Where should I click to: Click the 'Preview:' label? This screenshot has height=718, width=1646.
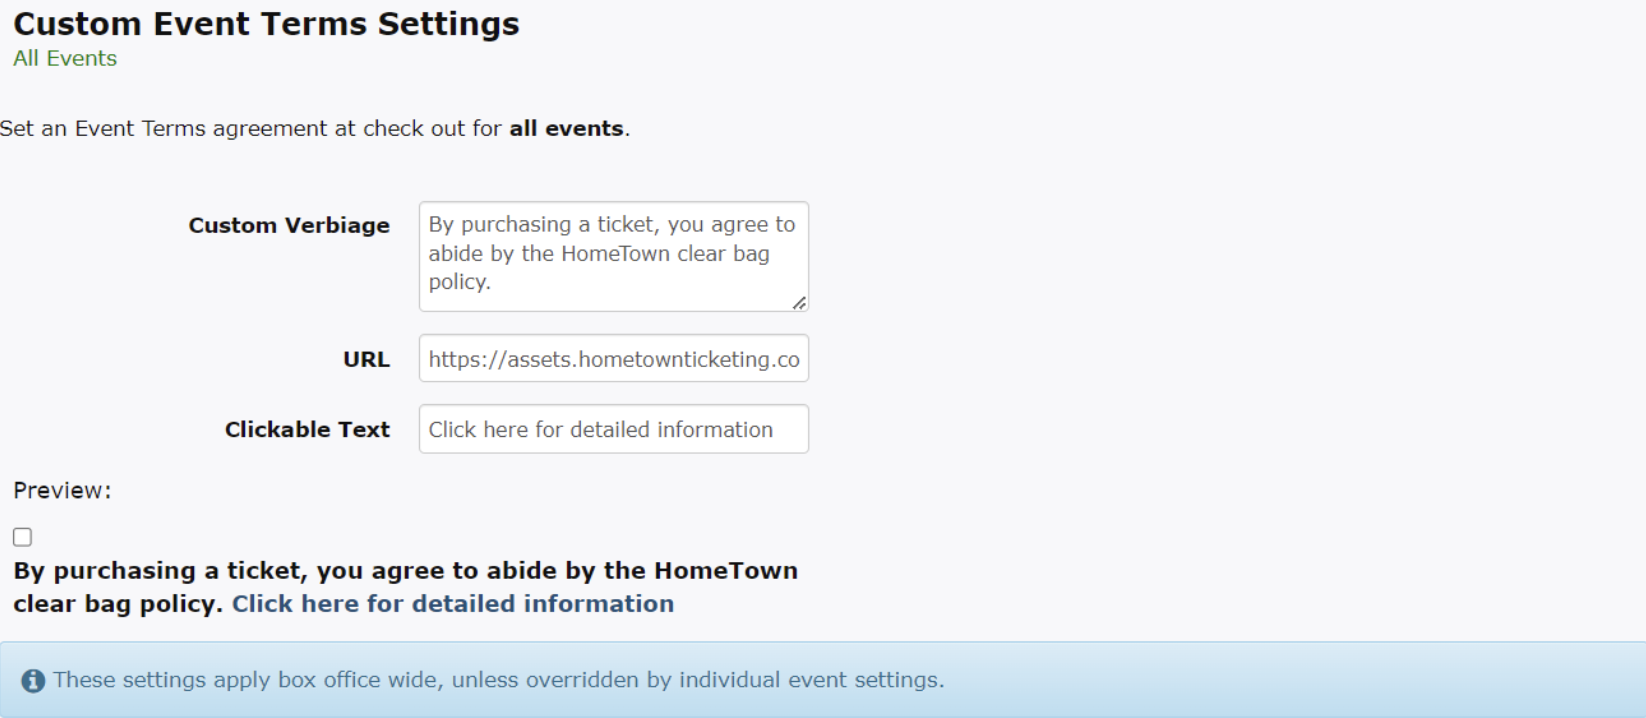point(62,491)
